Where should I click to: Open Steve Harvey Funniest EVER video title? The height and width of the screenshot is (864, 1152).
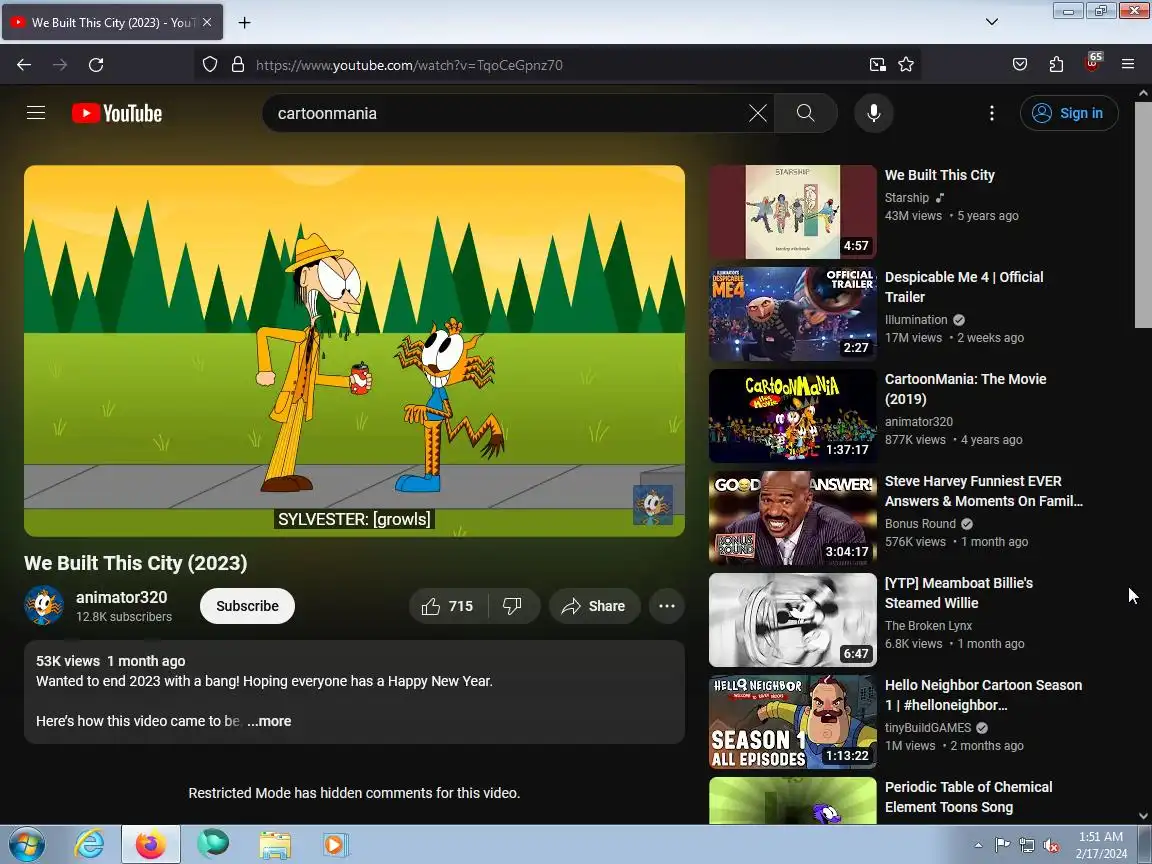tap(983, 491)
